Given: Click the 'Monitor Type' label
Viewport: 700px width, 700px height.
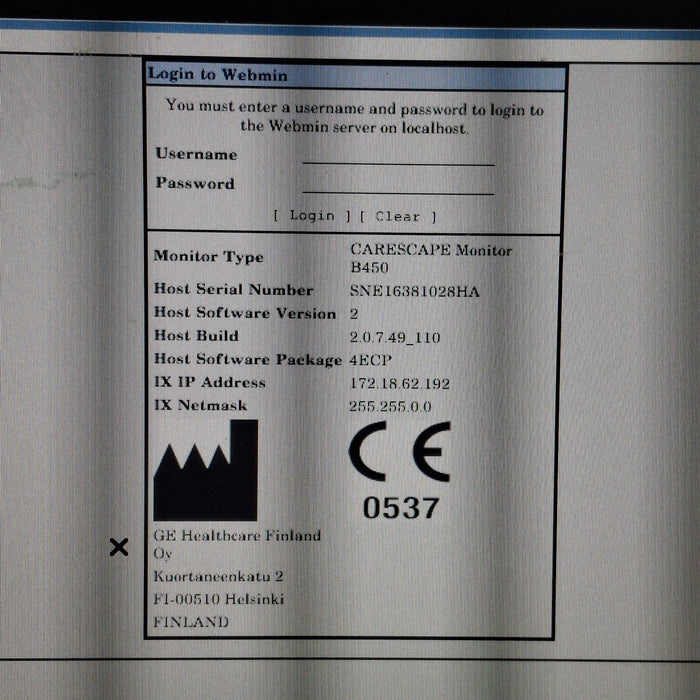Looking at the screenshot, I should [208, 256].
